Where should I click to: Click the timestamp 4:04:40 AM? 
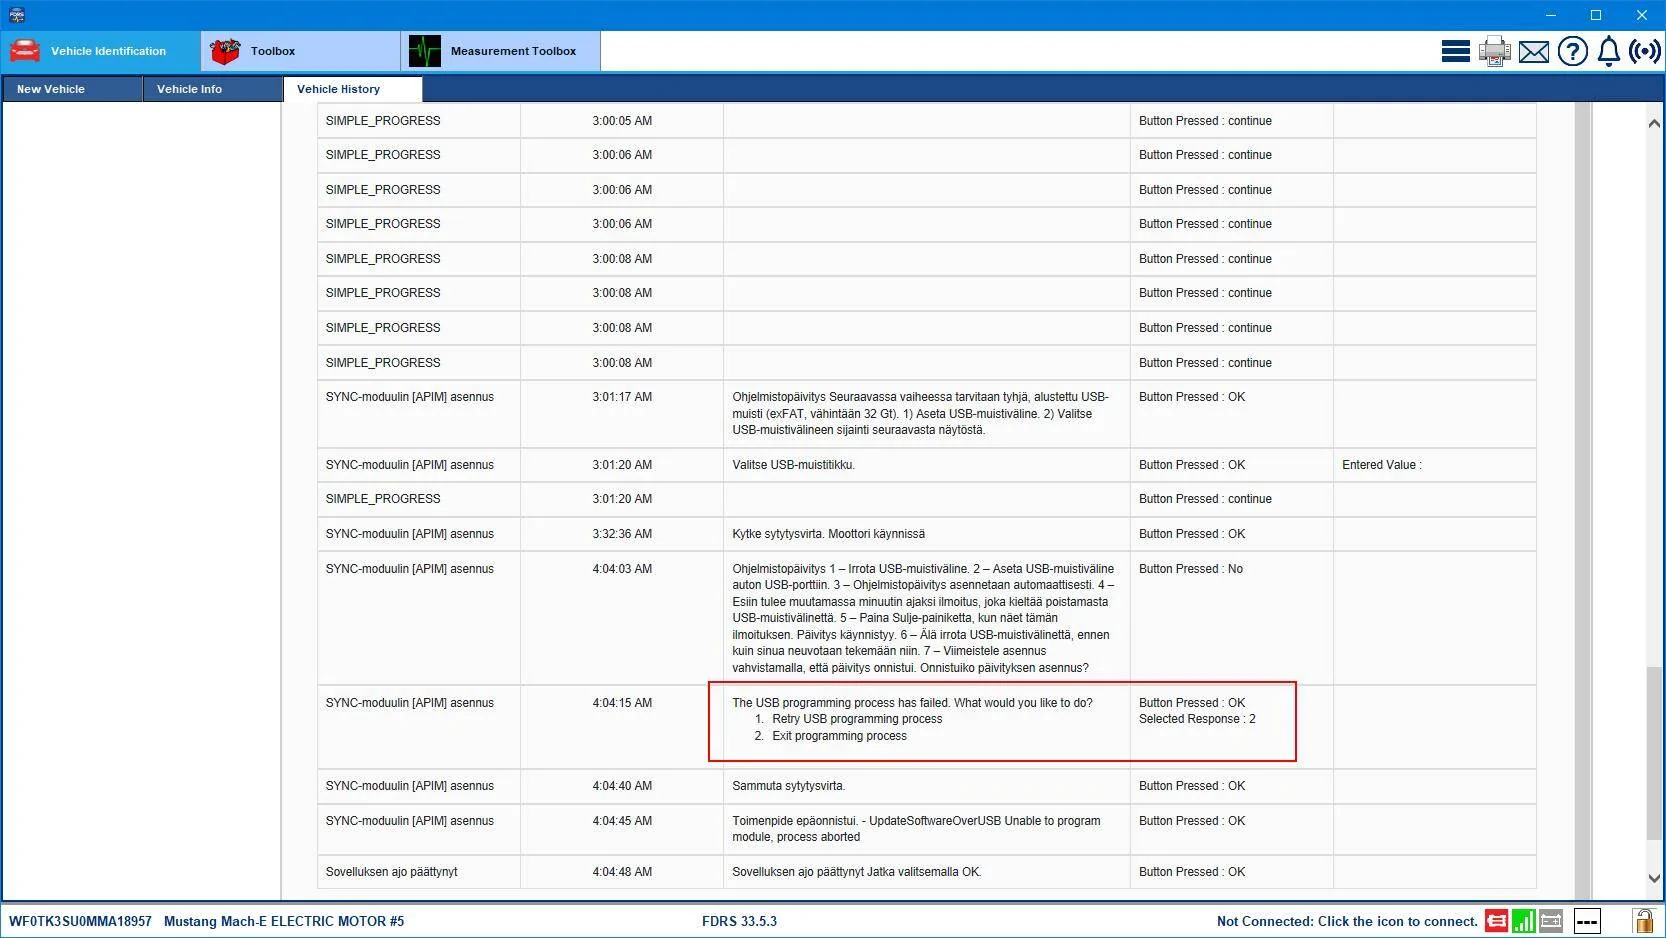click(622, 786)
